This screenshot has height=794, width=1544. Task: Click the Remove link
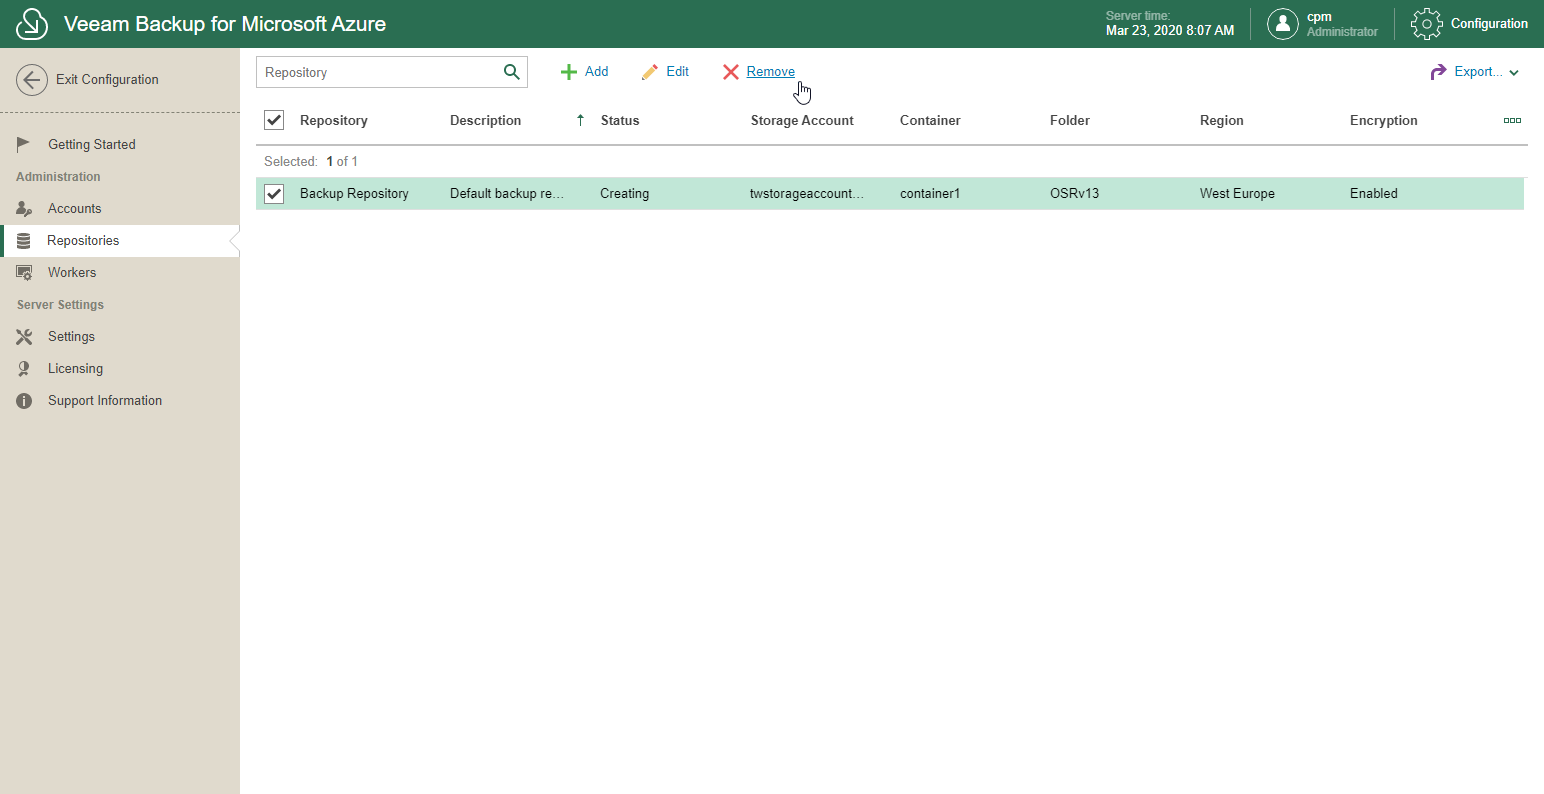point(771,71)
